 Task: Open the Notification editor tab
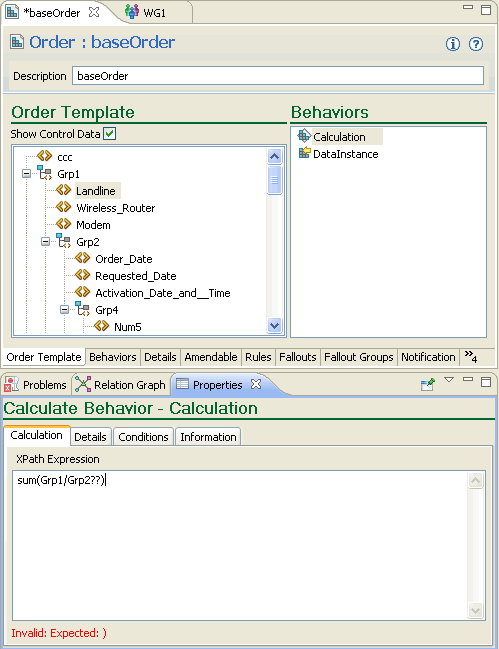(428, 357)
